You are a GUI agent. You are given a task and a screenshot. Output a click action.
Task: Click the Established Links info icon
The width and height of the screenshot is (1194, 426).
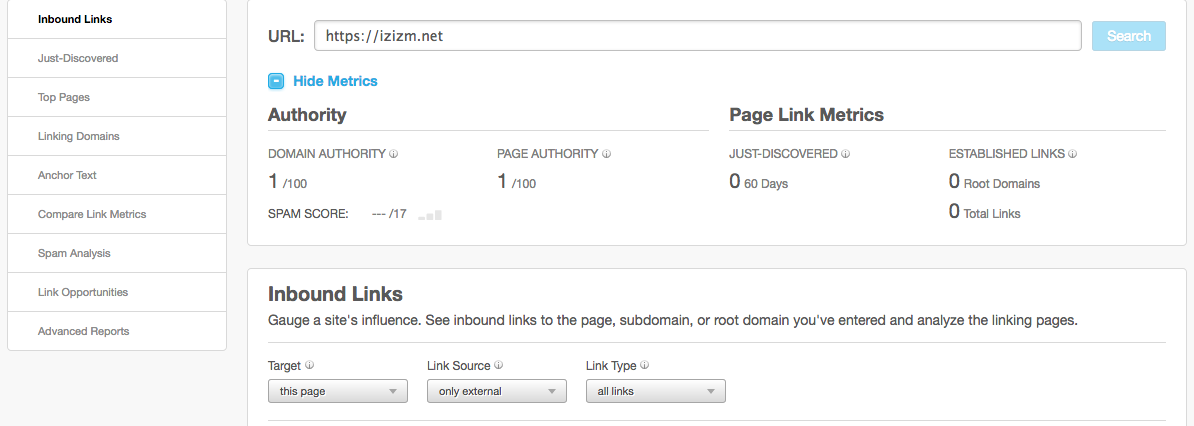1072,154
